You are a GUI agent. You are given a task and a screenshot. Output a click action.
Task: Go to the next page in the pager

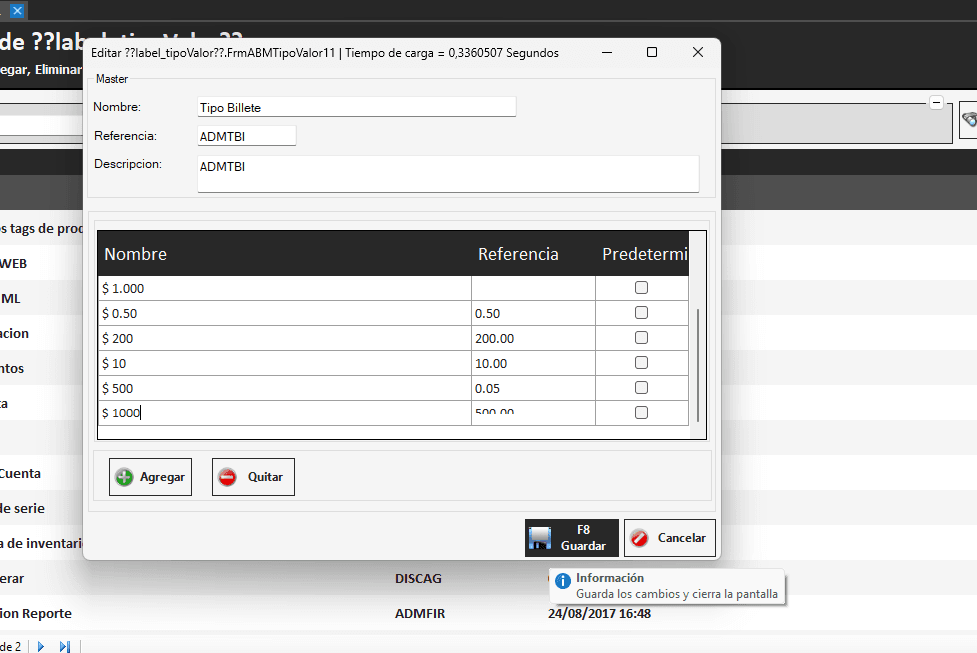pos(41,646)
